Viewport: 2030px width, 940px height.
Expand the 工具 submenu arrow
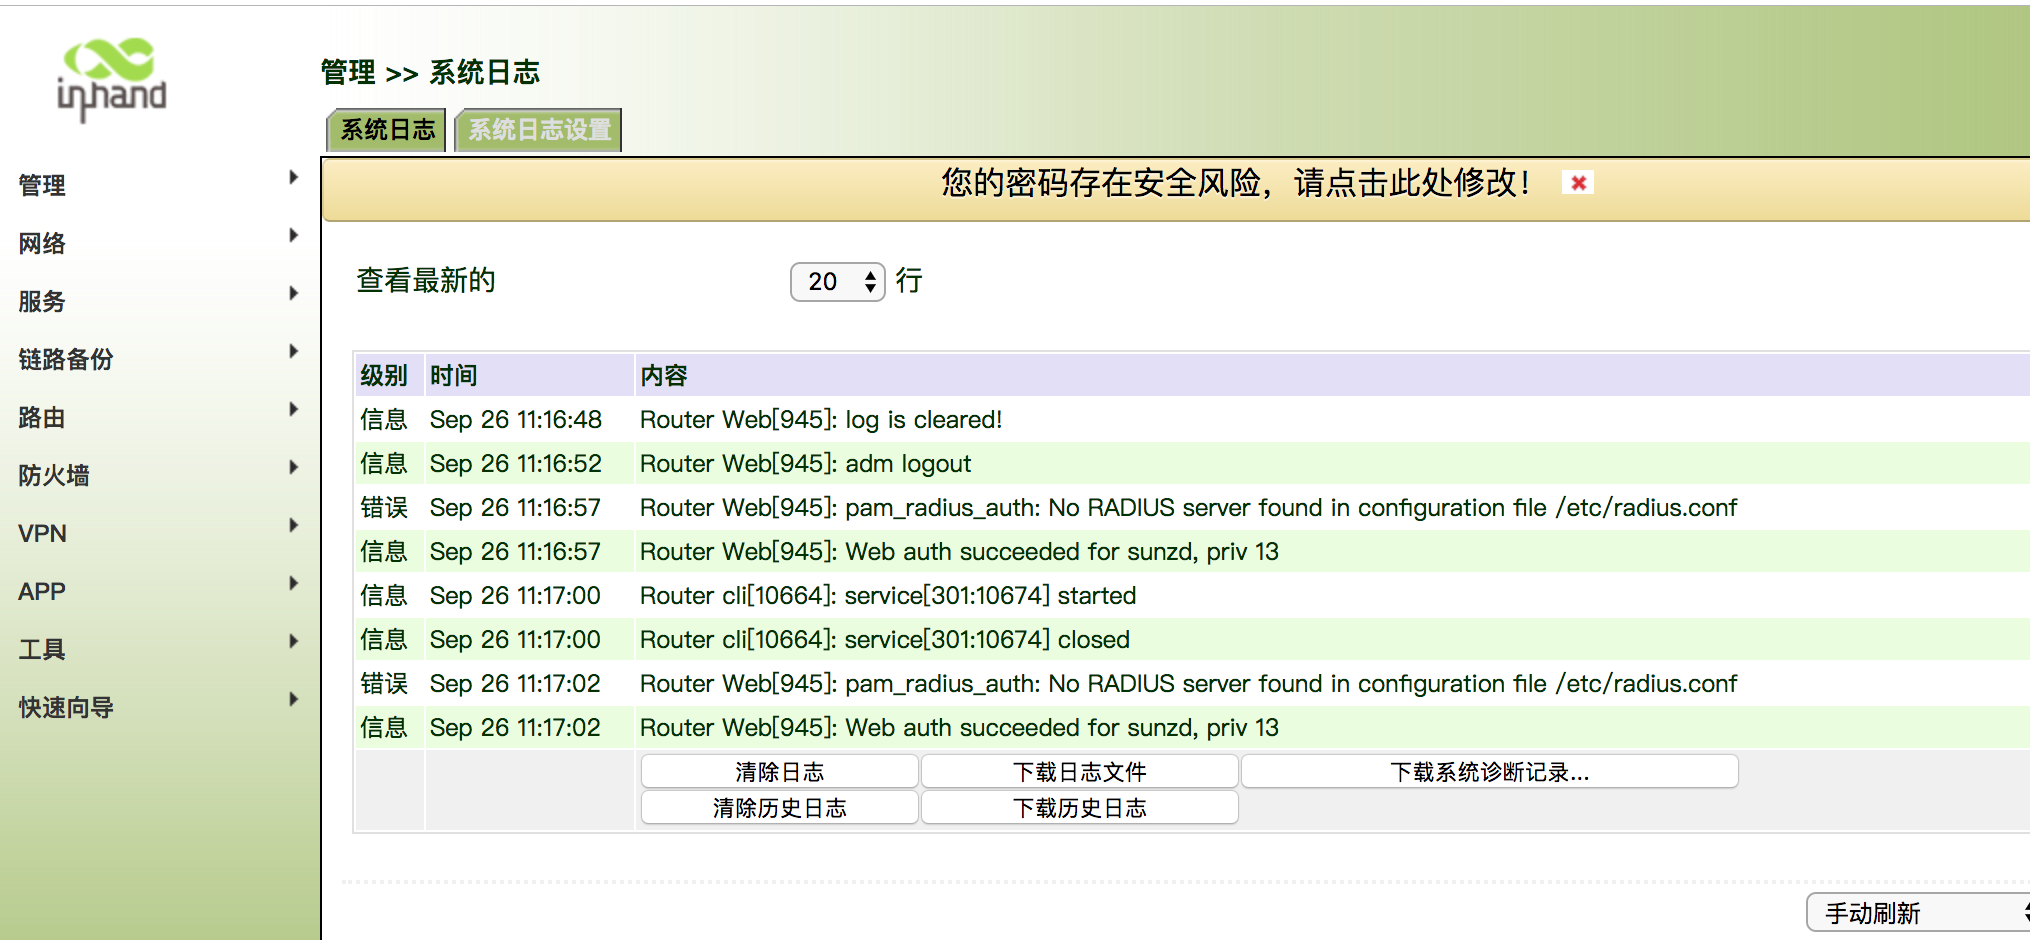coord(293,642)
